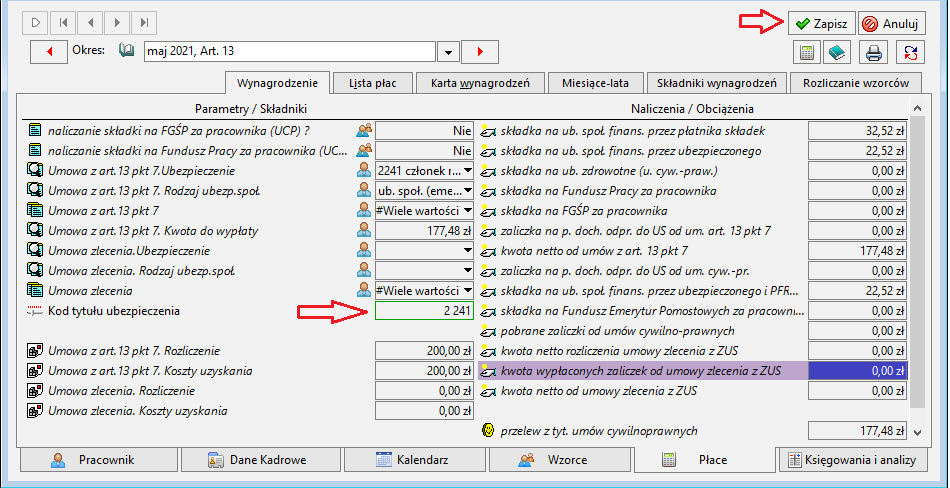
Task: Click Nie value for naliczanie składki na FGŚP
Action: (x=424, y=131)
